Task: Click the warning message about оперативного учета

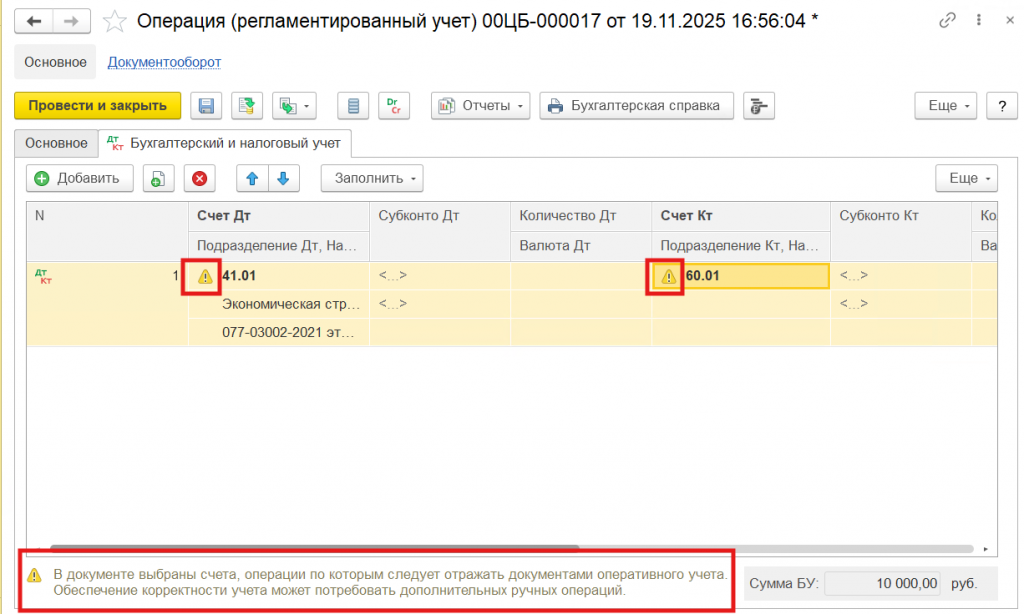Action: (390, 583)
